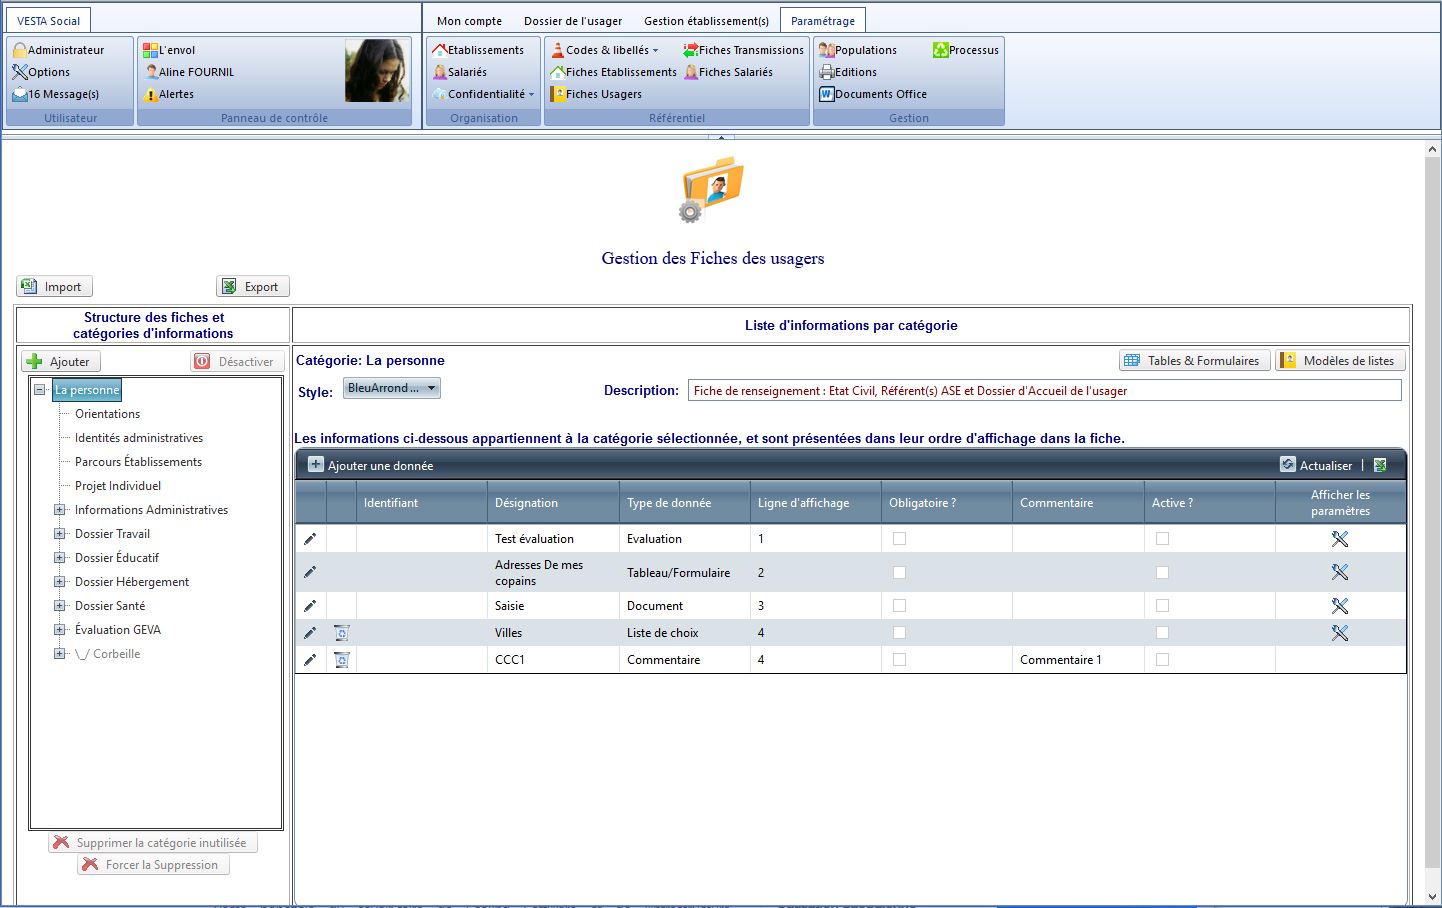Viewport: 1442px width, 908px height.
Task: Click the Tables & Formulaires button
Action: coord(1194,361)
